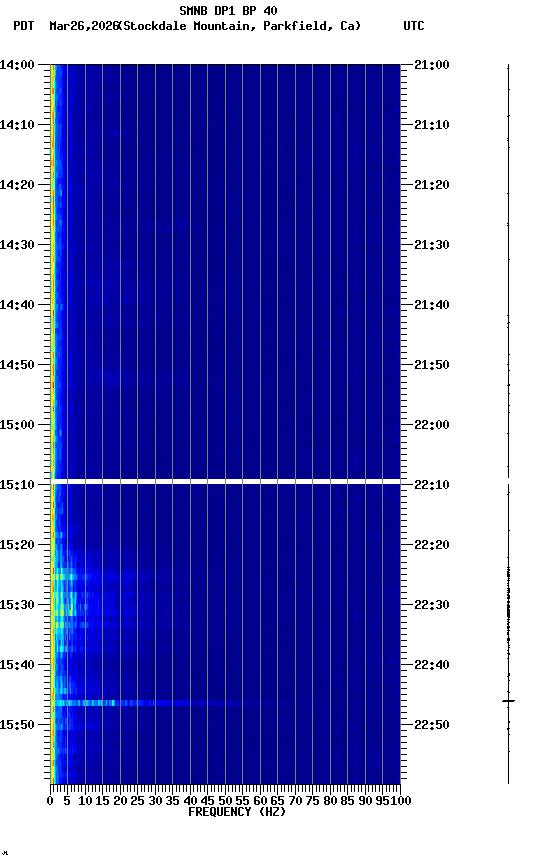Click the seismogram spike near 22:46 UTC
The width and height of the screenshot is (552, 864).
click(x=508, y=701)
